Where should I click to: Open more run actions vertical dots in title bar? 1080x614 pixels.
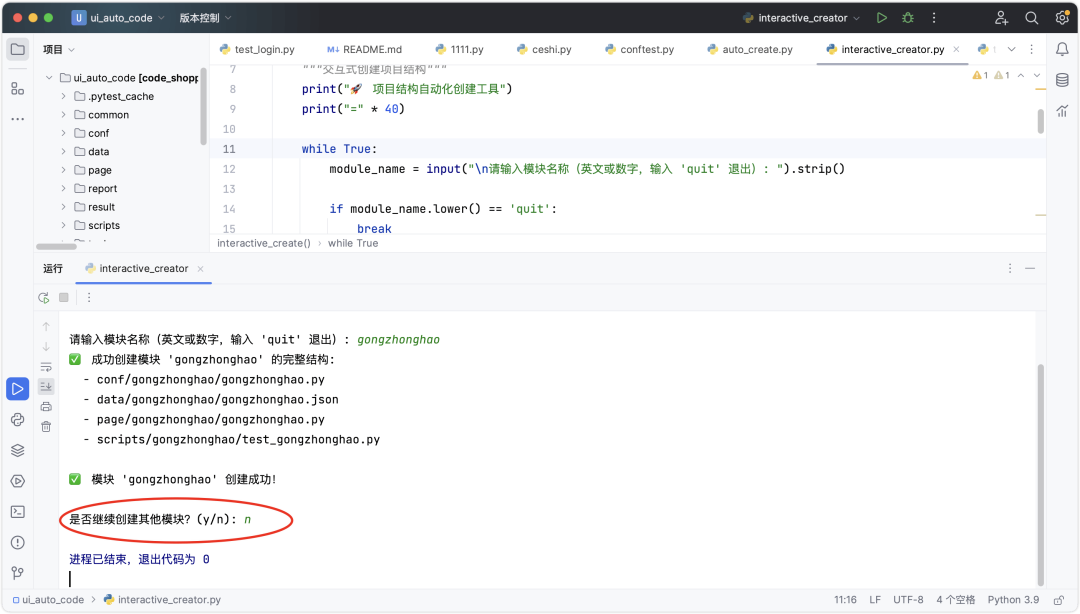(934, 18)
